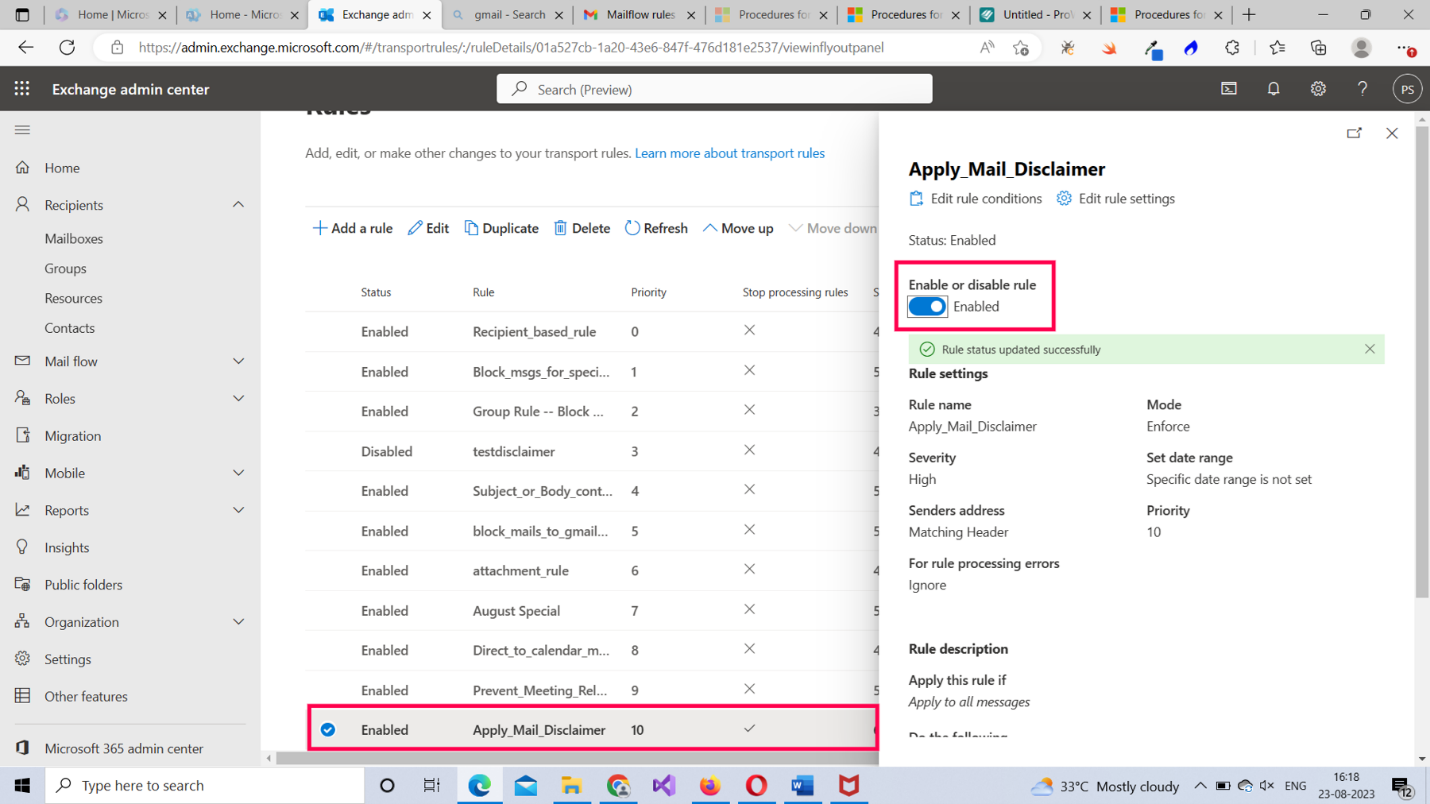The width and height of the screenshot is (1430, 804).
Task: Open Cloud Shell icon in header
Action: (x=1229, y=89)
